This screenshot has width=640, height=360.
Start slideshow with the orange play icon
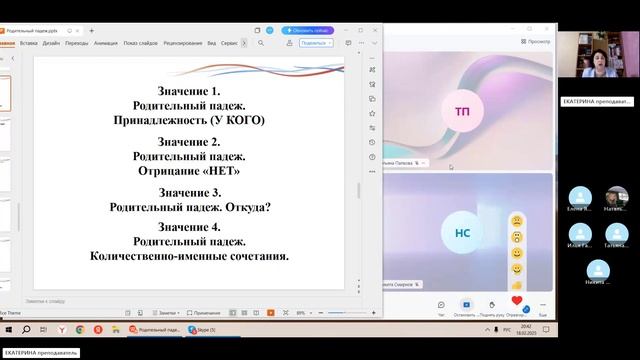tap(270, 313)
